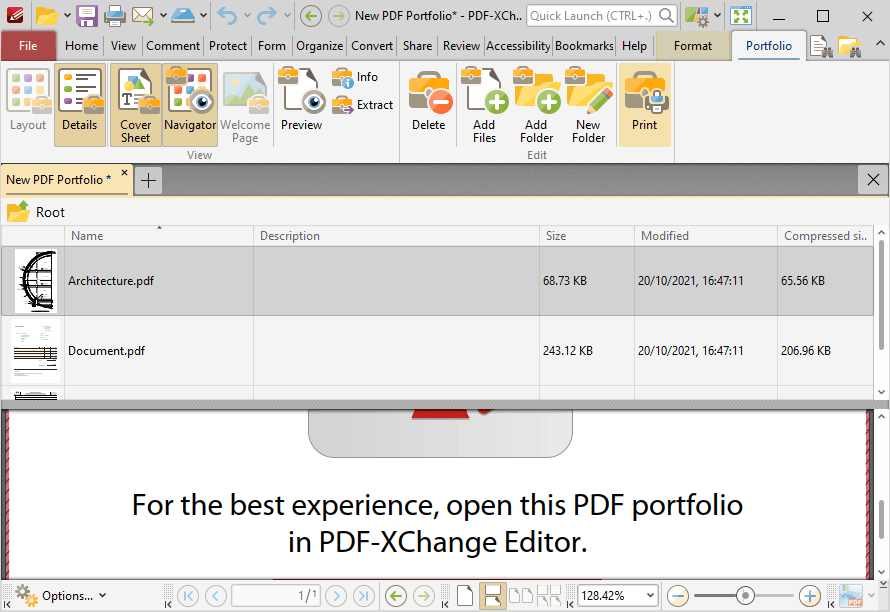Click the search folder binoculars icon

850,47
